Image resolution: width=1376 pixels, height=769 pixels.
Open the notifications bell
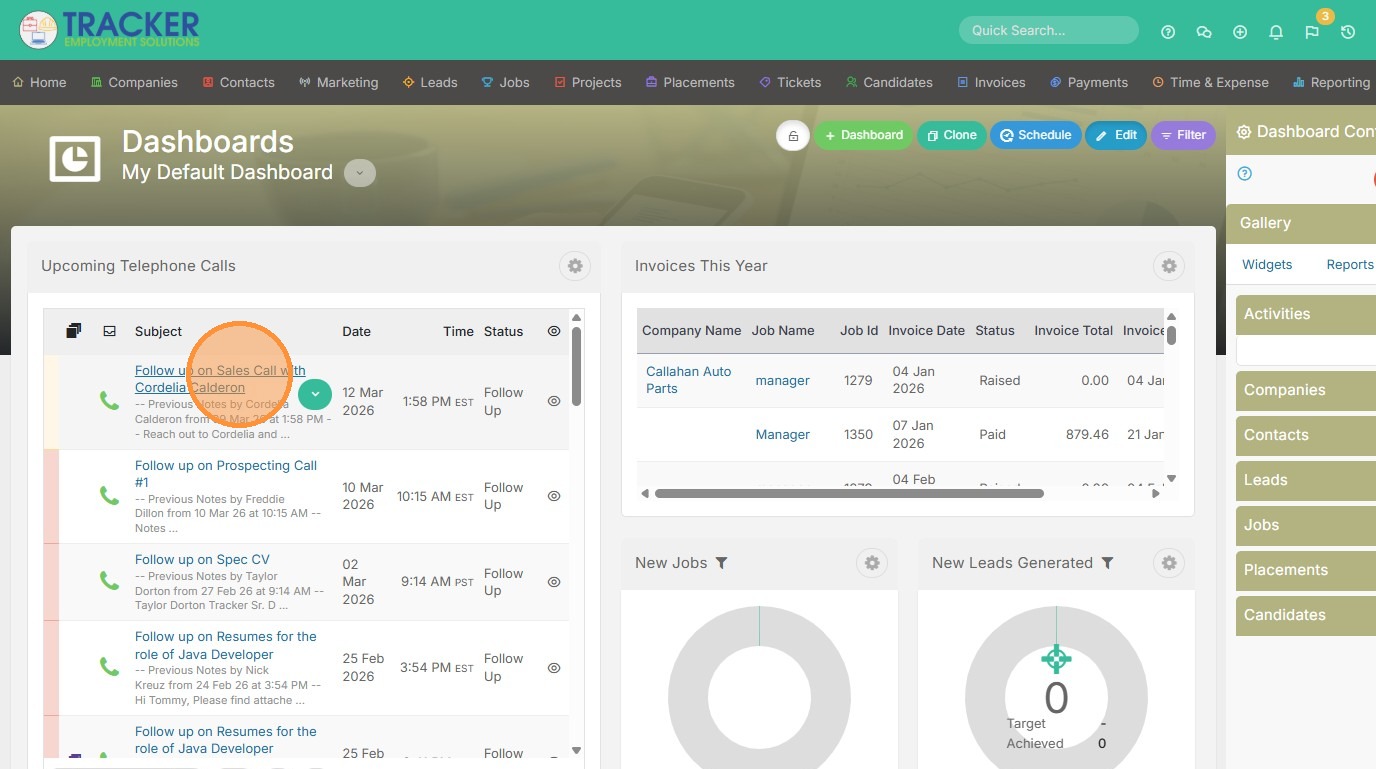[x=1276, y=32]
